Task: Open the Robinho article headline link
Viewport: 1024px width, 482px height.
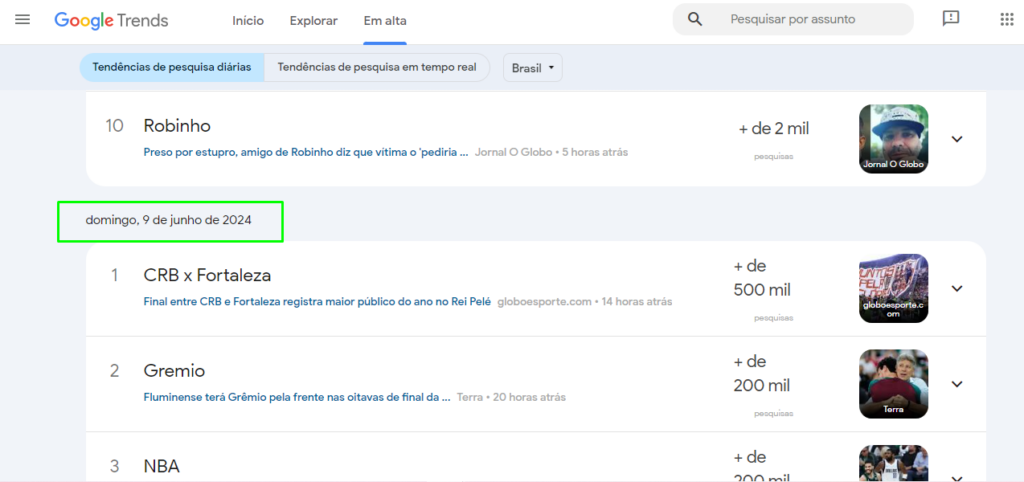Action: tap(306, 152)
